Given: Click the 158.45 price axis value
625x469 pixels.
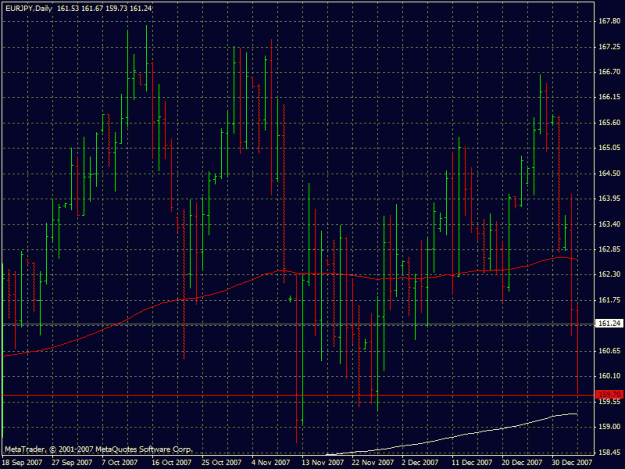Looking at the screenshot, I should point(610,452).
